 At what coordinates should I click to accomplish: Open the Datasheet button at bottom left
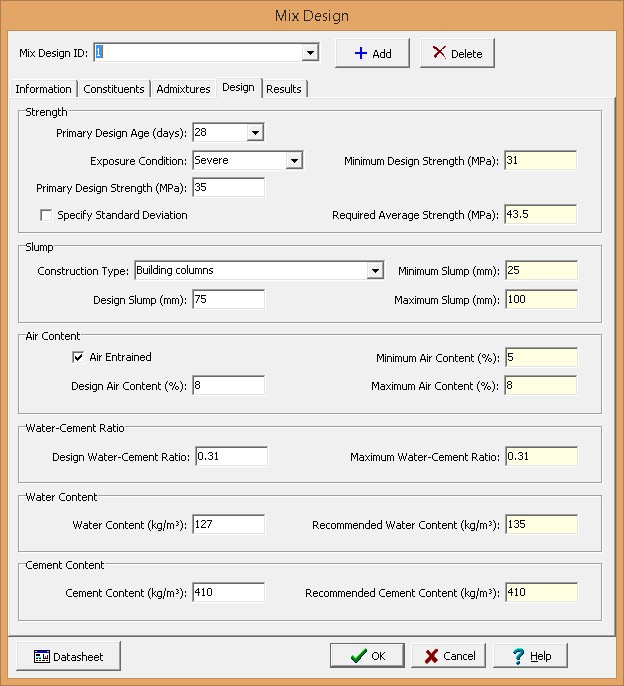tap(68, 656)
